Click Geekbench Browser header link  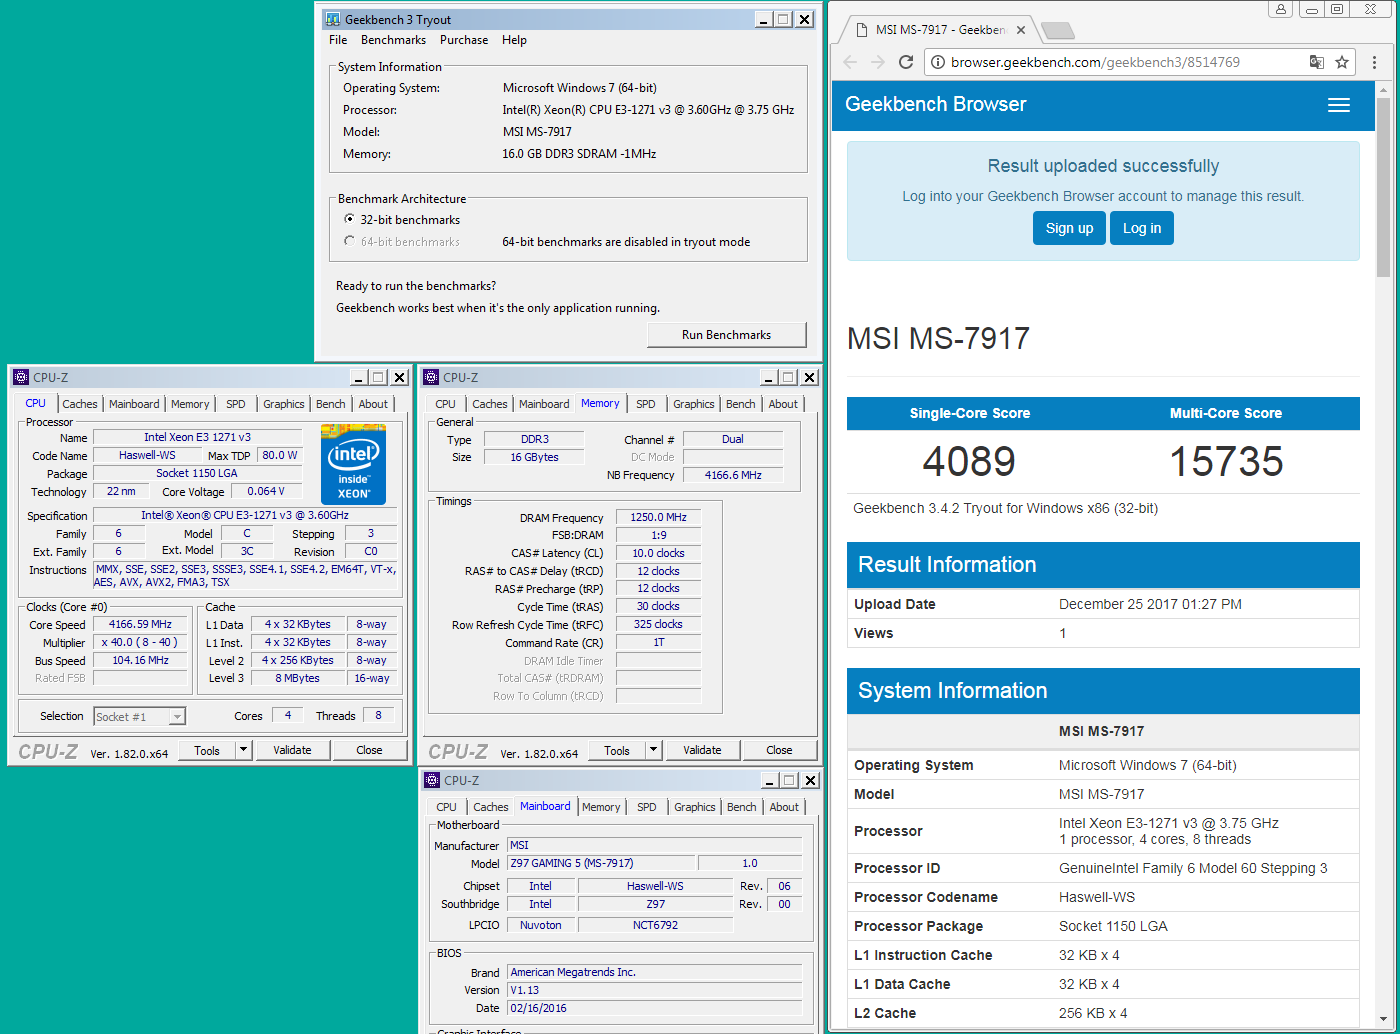click(x=935, y=104)
